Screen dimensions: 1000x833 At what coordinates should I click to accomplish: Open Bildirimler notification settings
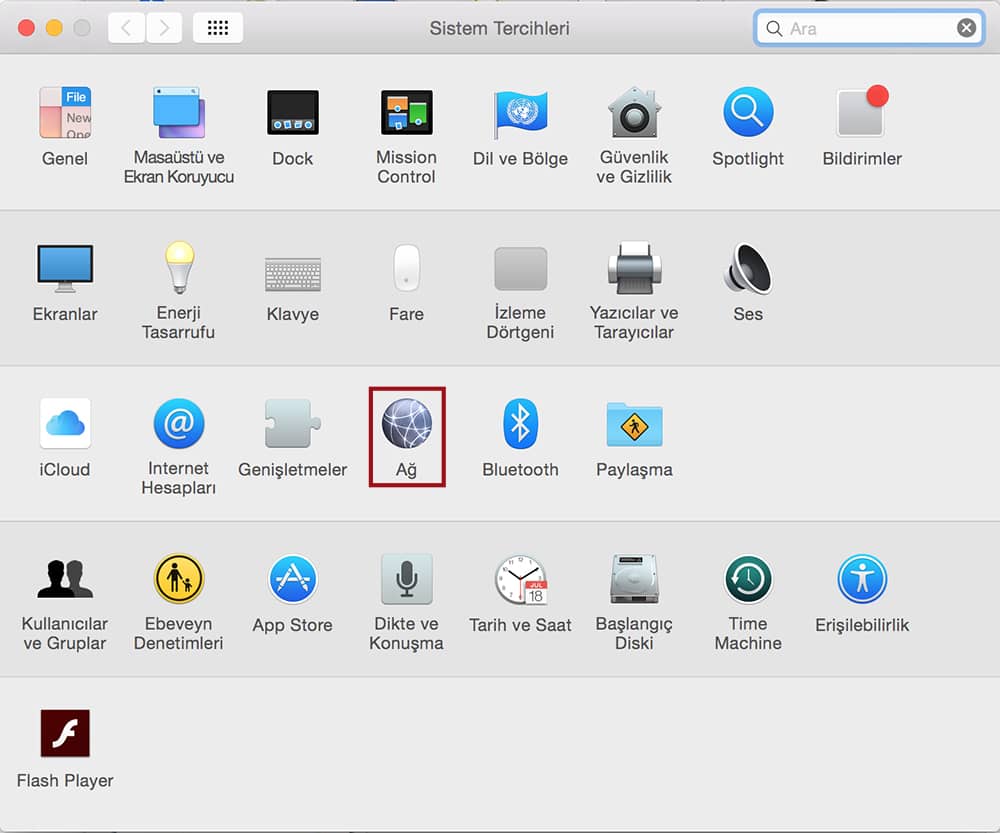[x=862, y=113]
